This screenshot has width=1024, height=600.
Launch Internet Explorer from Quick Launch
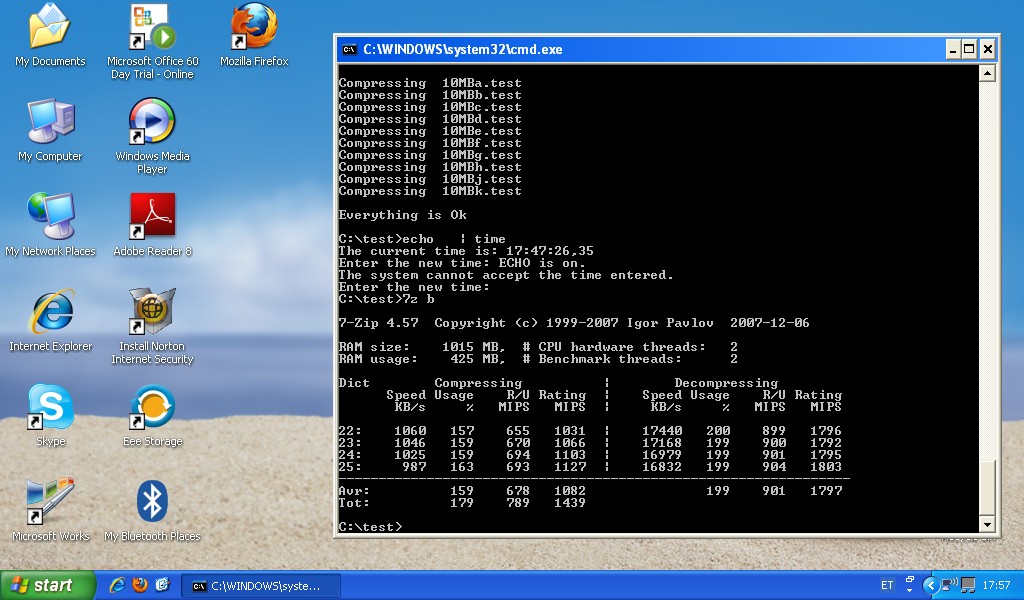point(117,585)
